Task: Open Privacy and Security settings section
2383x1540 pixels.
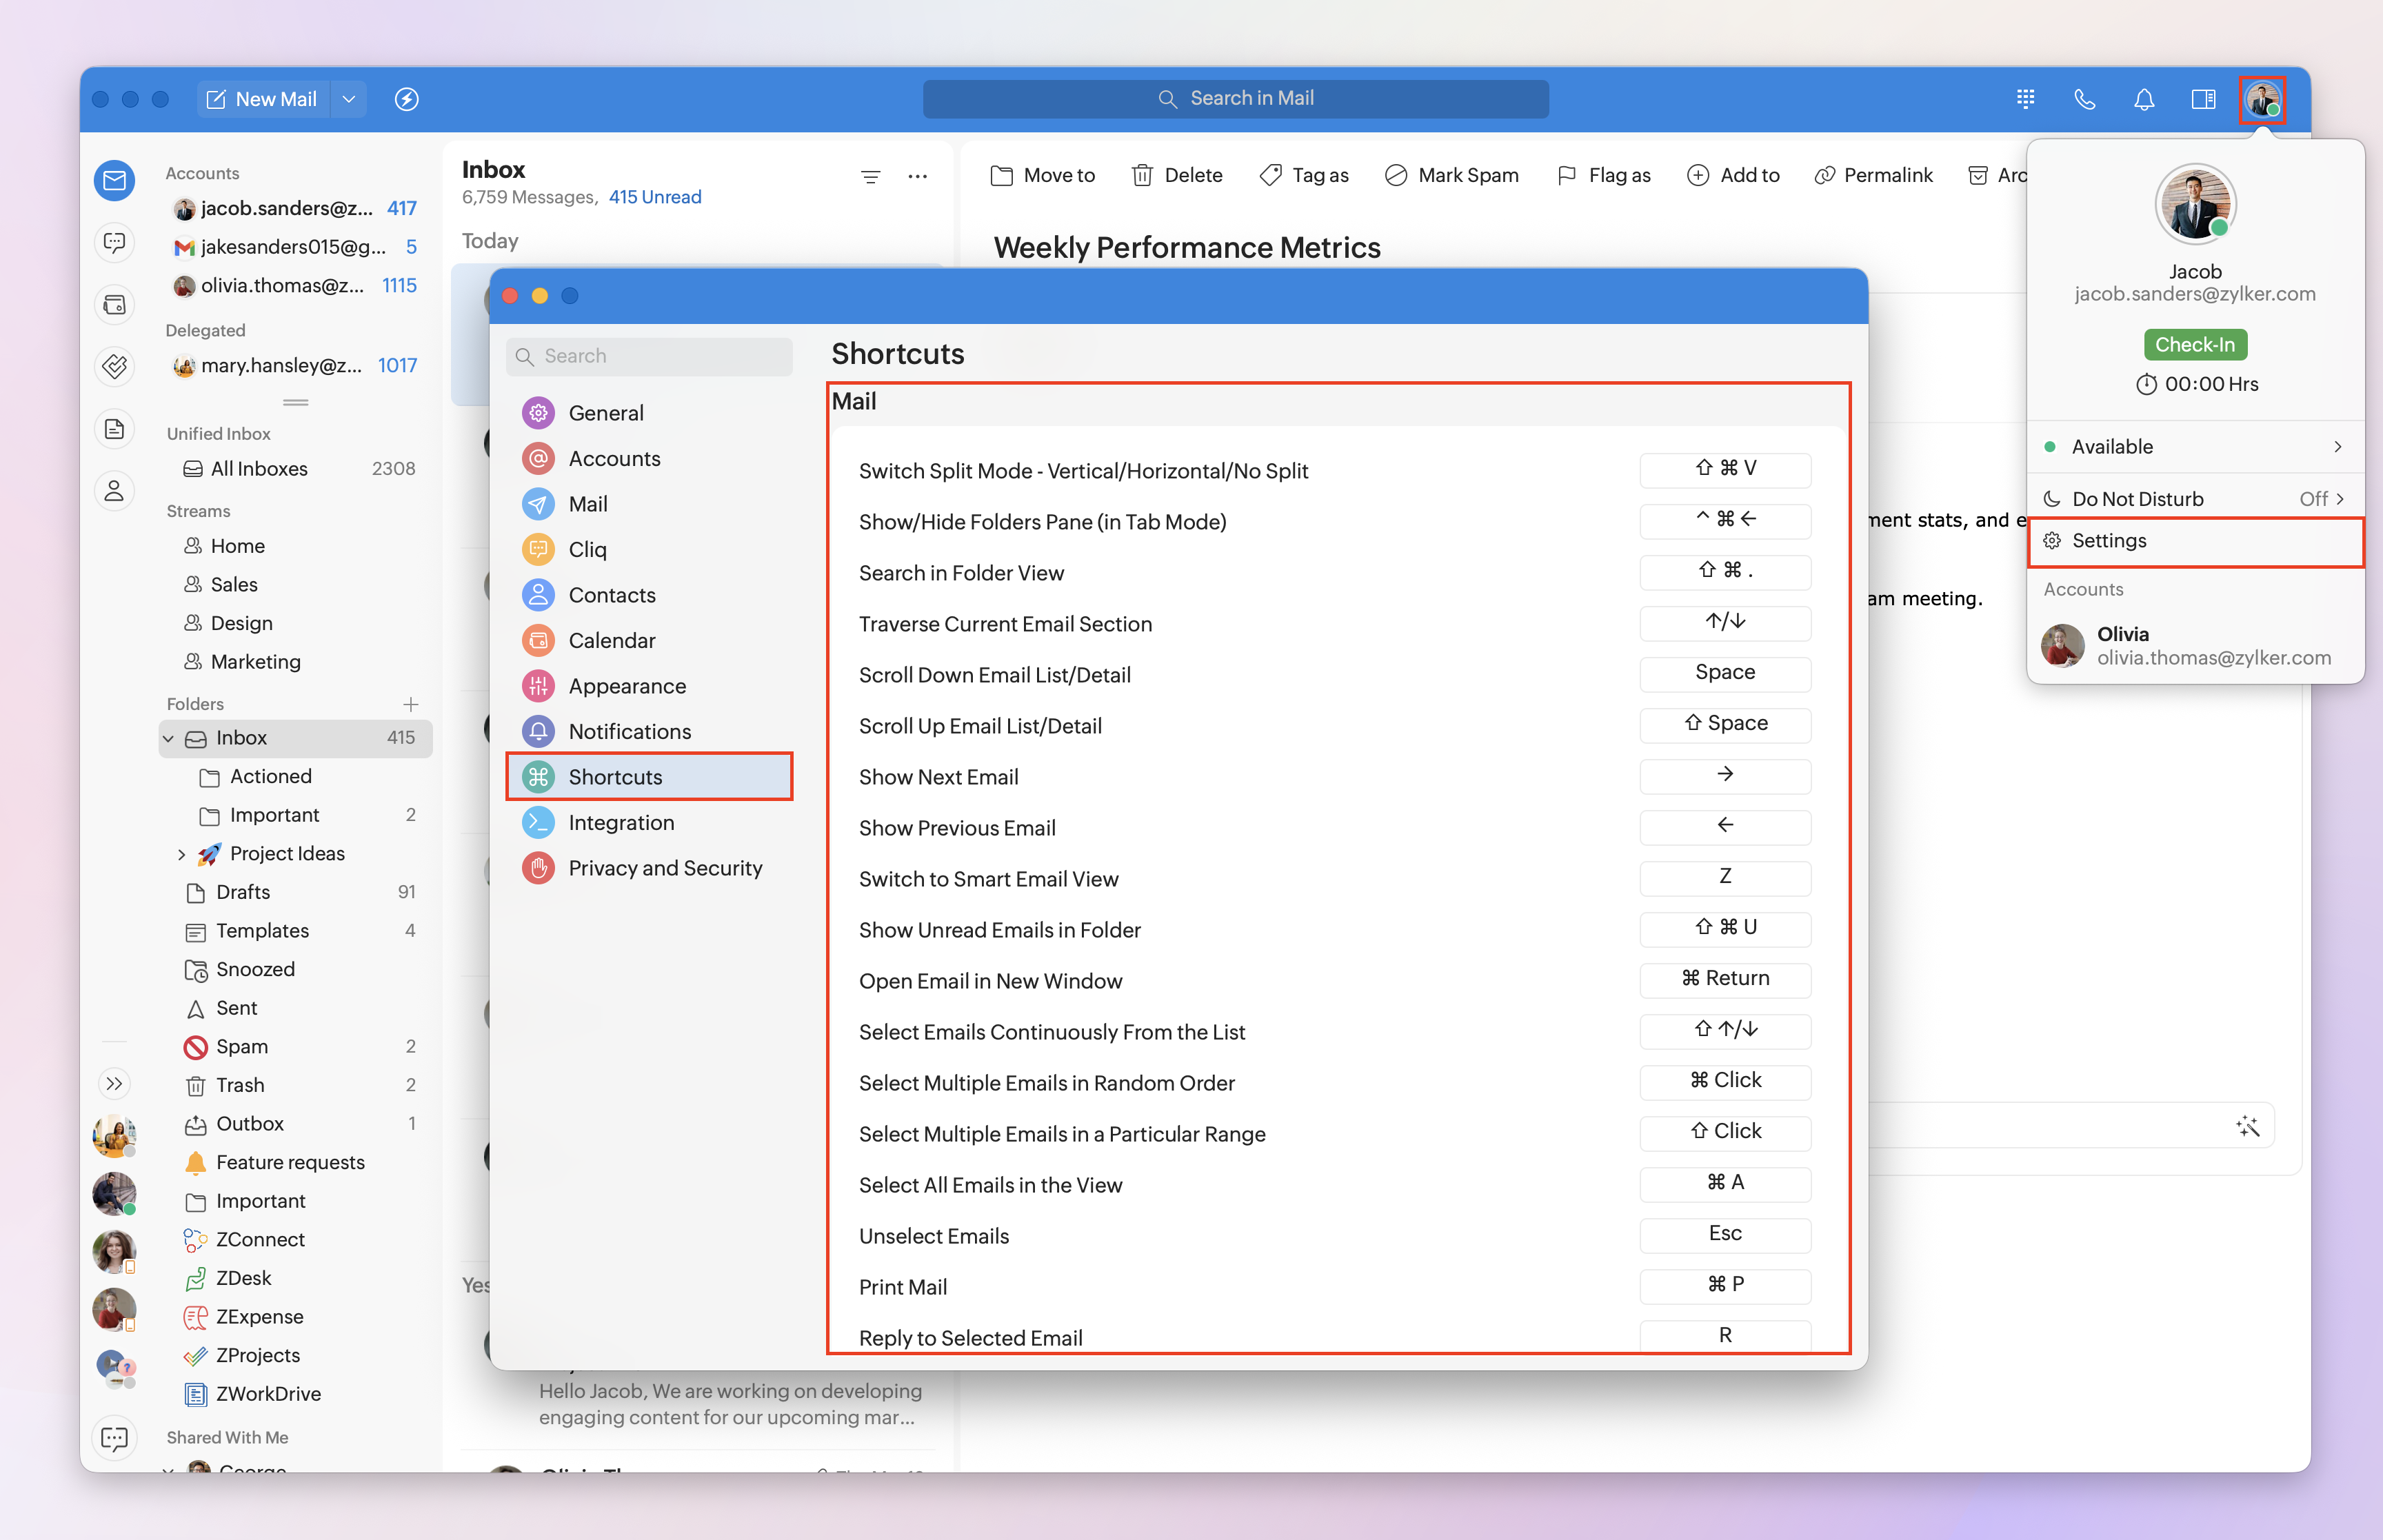Action: (665, 868)
